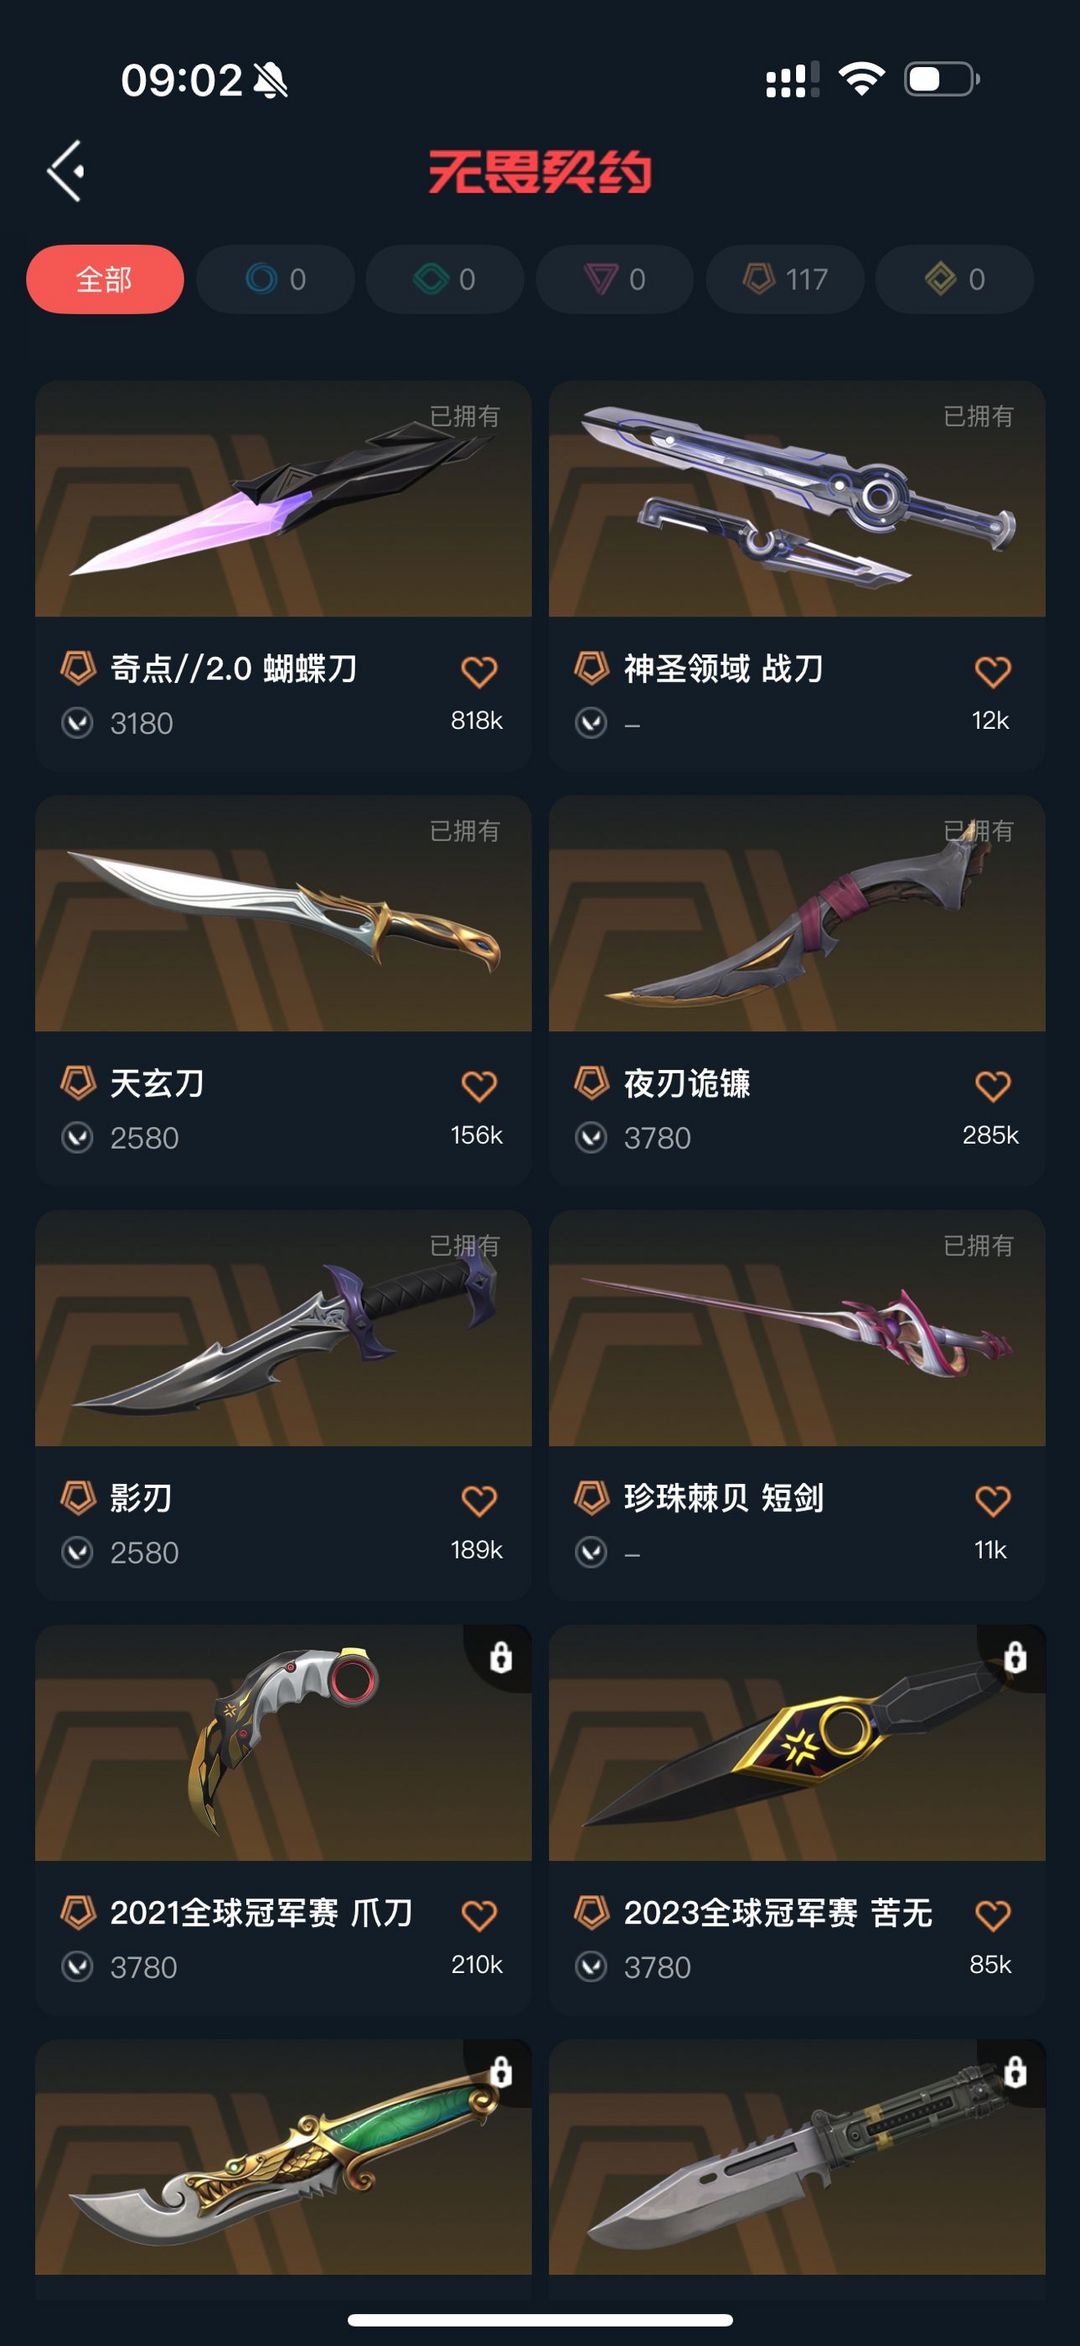Filter by pink triangle tier

click(615, 279)
